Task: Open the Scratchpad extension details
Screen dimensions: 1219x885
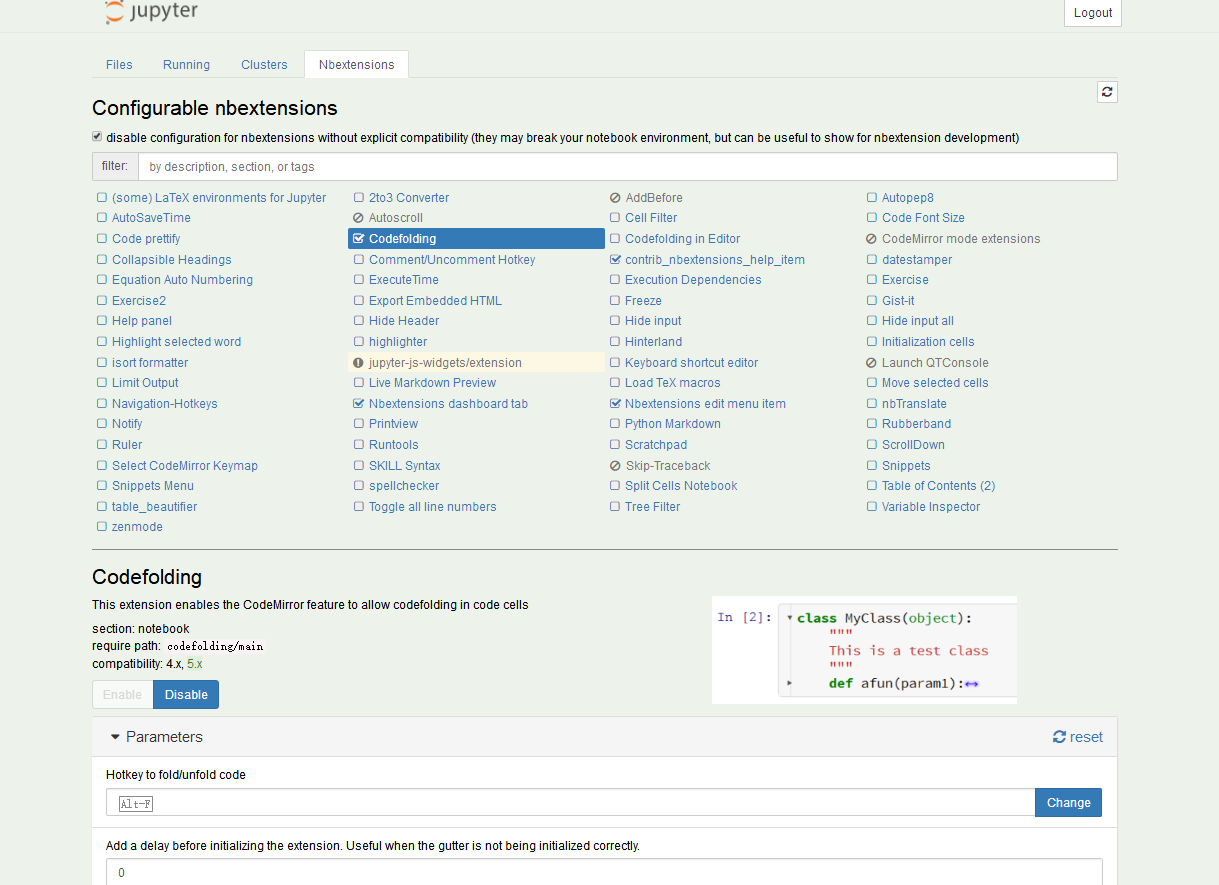Action: click(x=656, y=445)
